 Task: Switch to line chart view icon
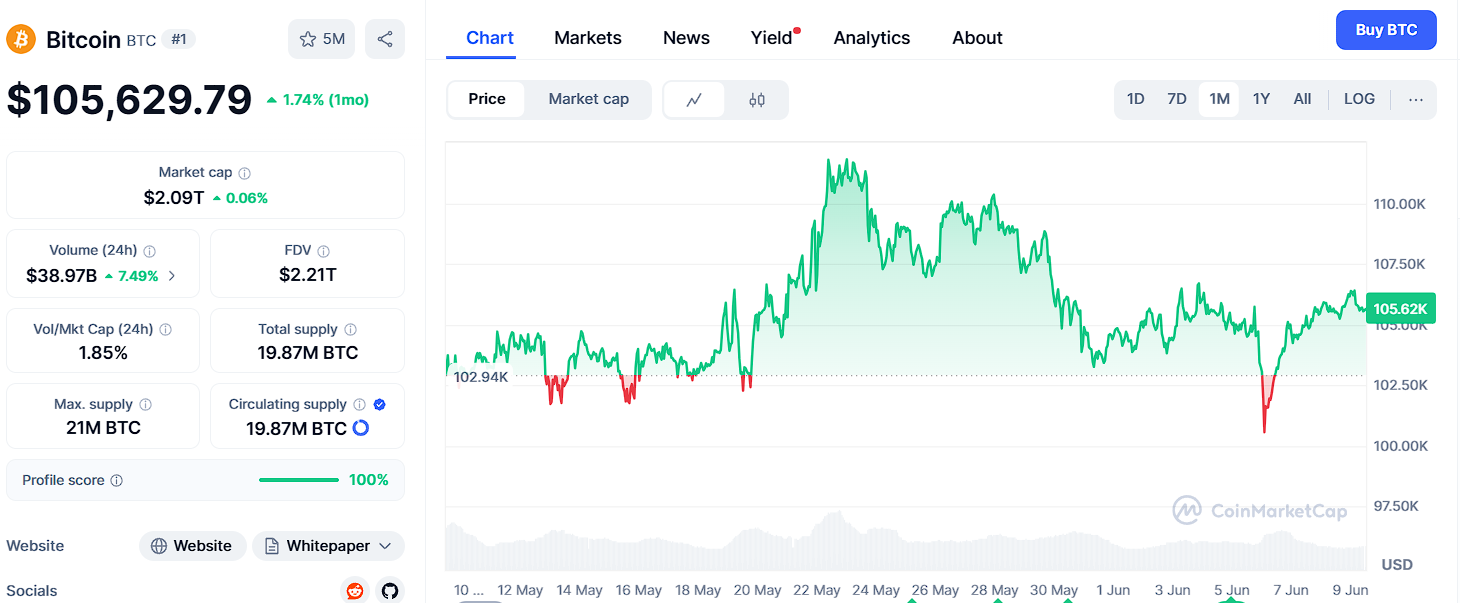[694, 99]
